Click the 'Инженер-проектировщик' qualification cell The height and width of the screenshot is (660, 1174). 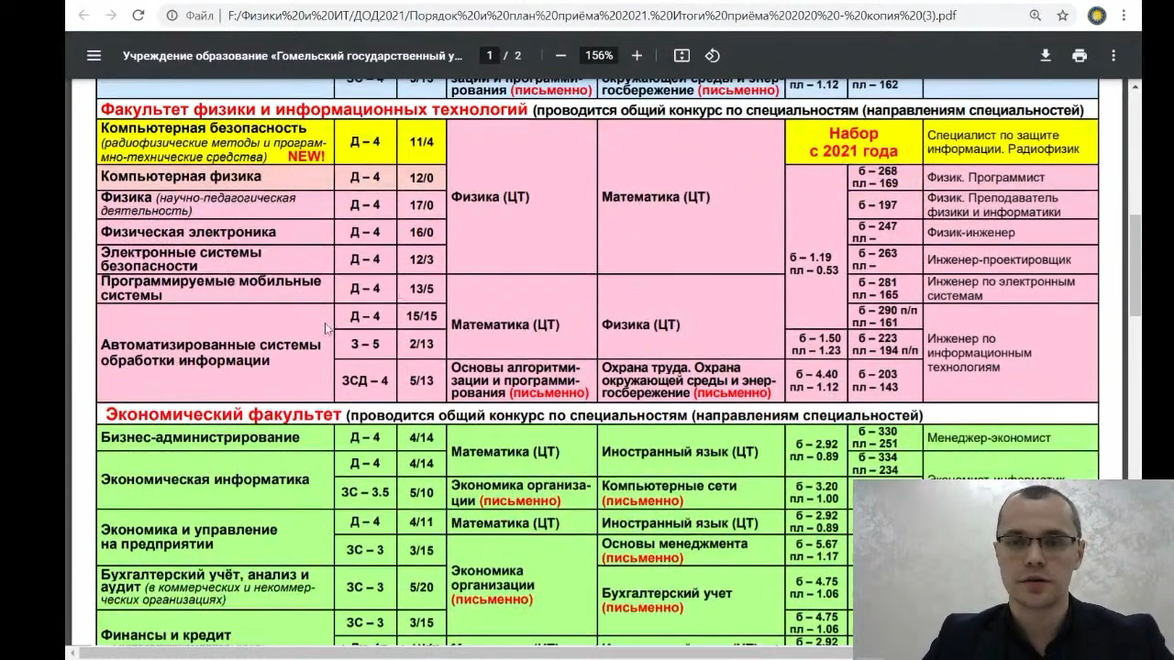click(x=1010, y=259)
